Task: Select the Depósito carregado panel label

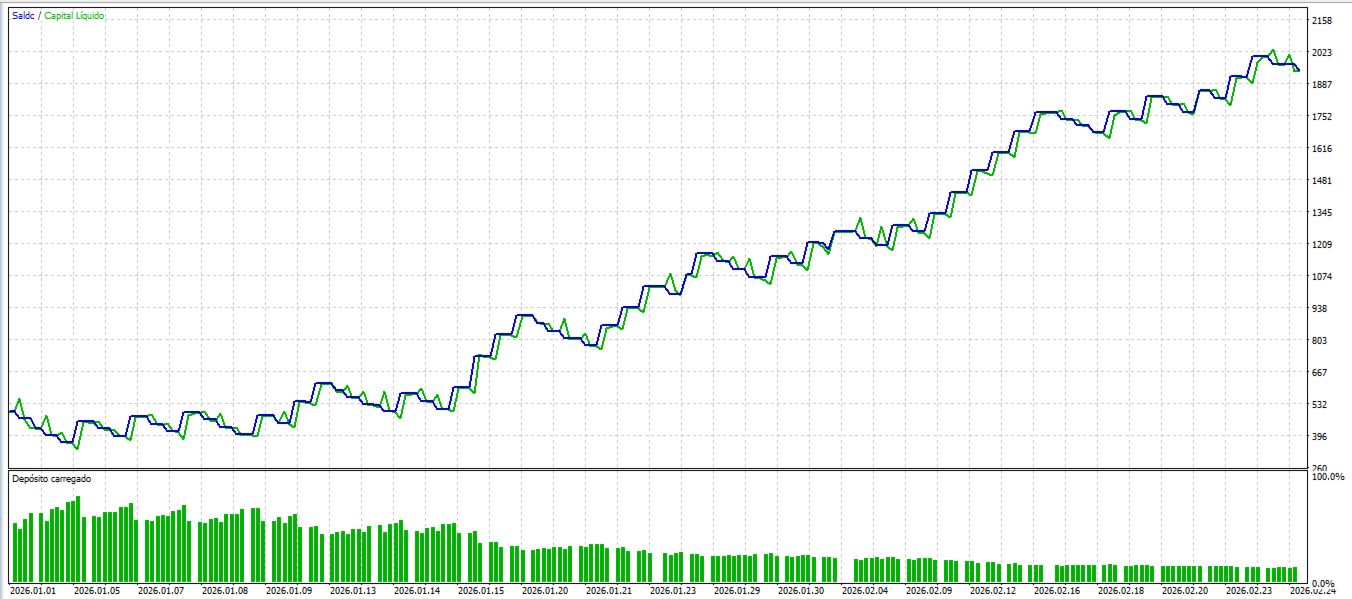Action: [51, 479]
